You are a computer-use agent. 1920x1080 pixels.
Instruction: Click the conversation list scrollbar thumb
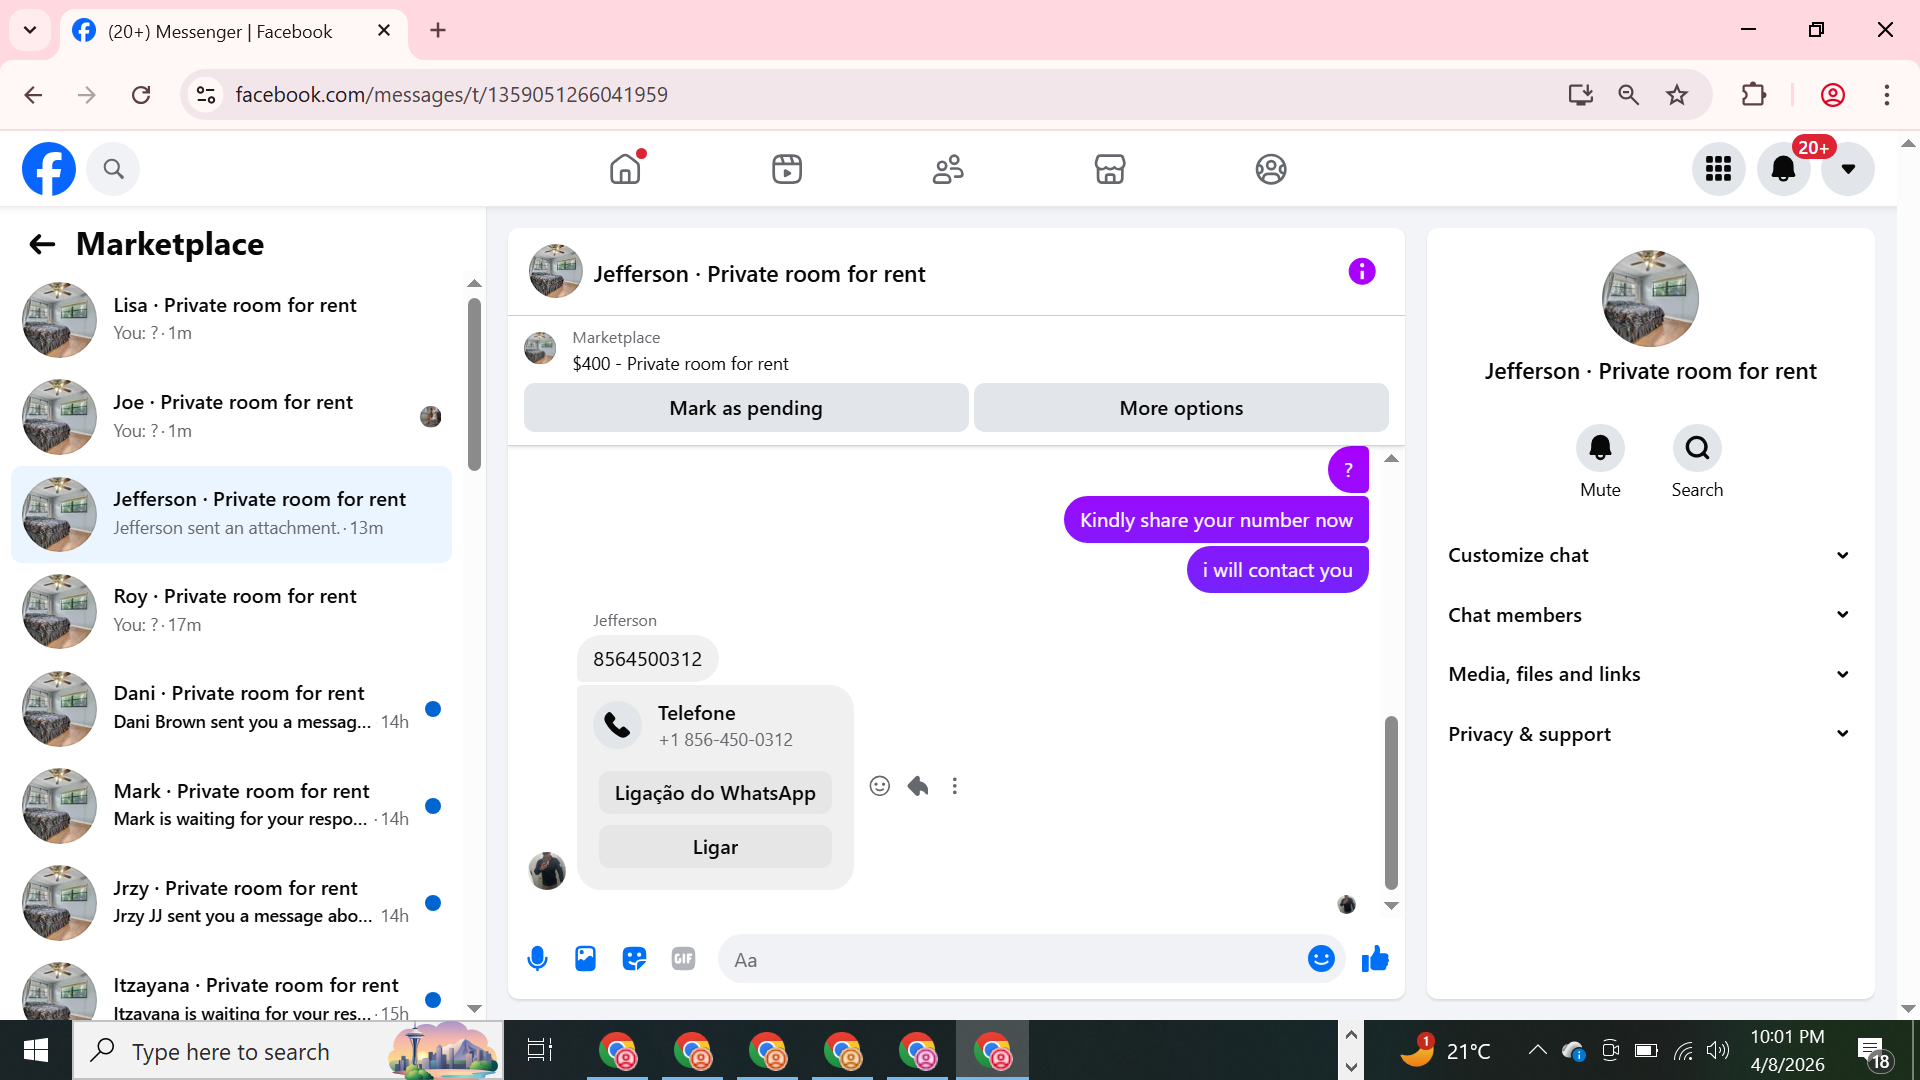[474, 384]
